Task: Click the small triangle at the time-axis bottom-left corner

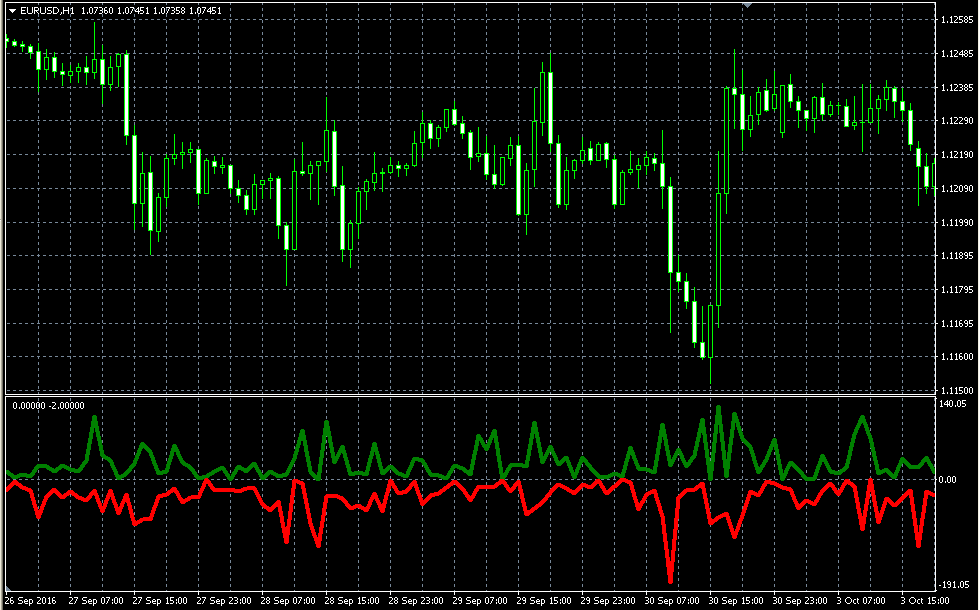Action: (9, 589)
